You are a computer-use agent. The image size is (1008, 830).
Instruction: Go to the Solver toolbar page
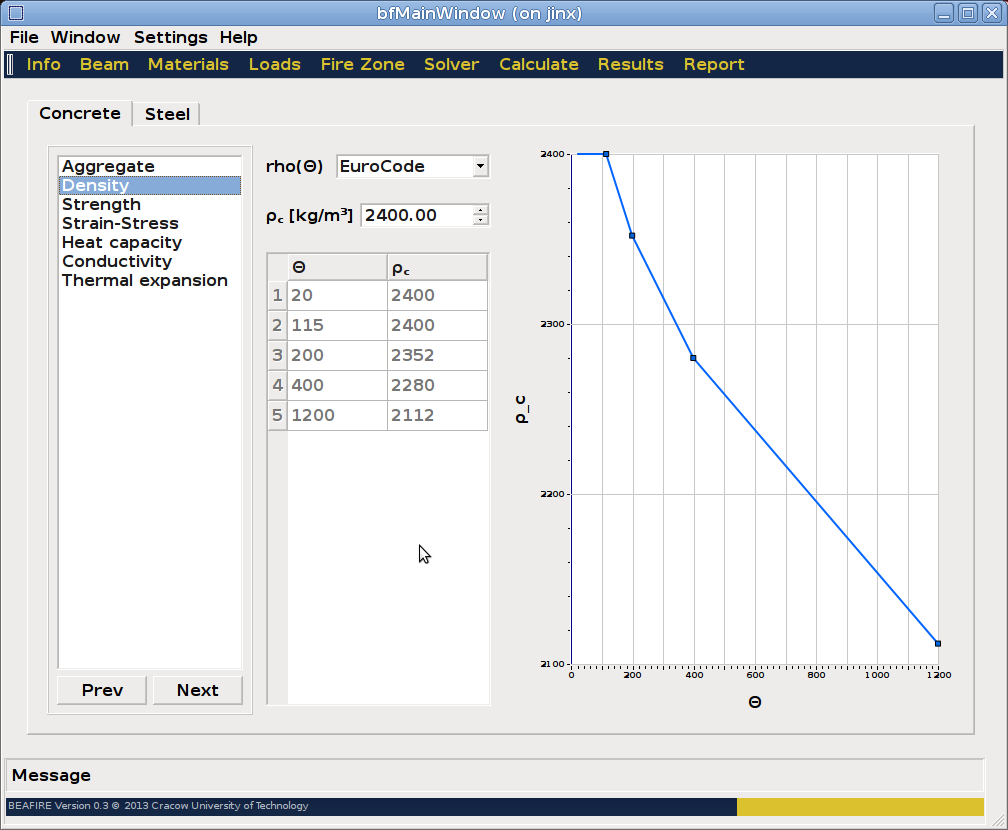(451, 64)
